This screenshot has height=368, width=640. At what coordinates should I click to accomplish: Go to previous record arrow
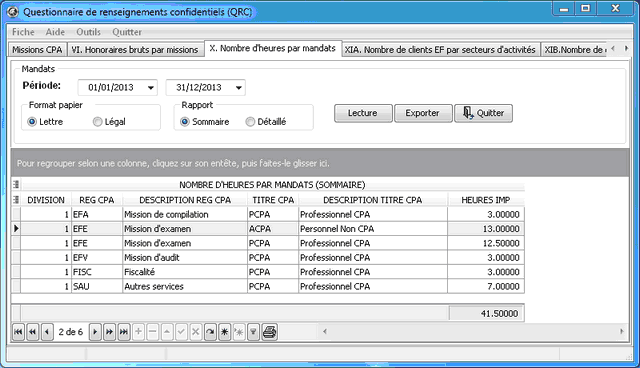coord(47,332)
